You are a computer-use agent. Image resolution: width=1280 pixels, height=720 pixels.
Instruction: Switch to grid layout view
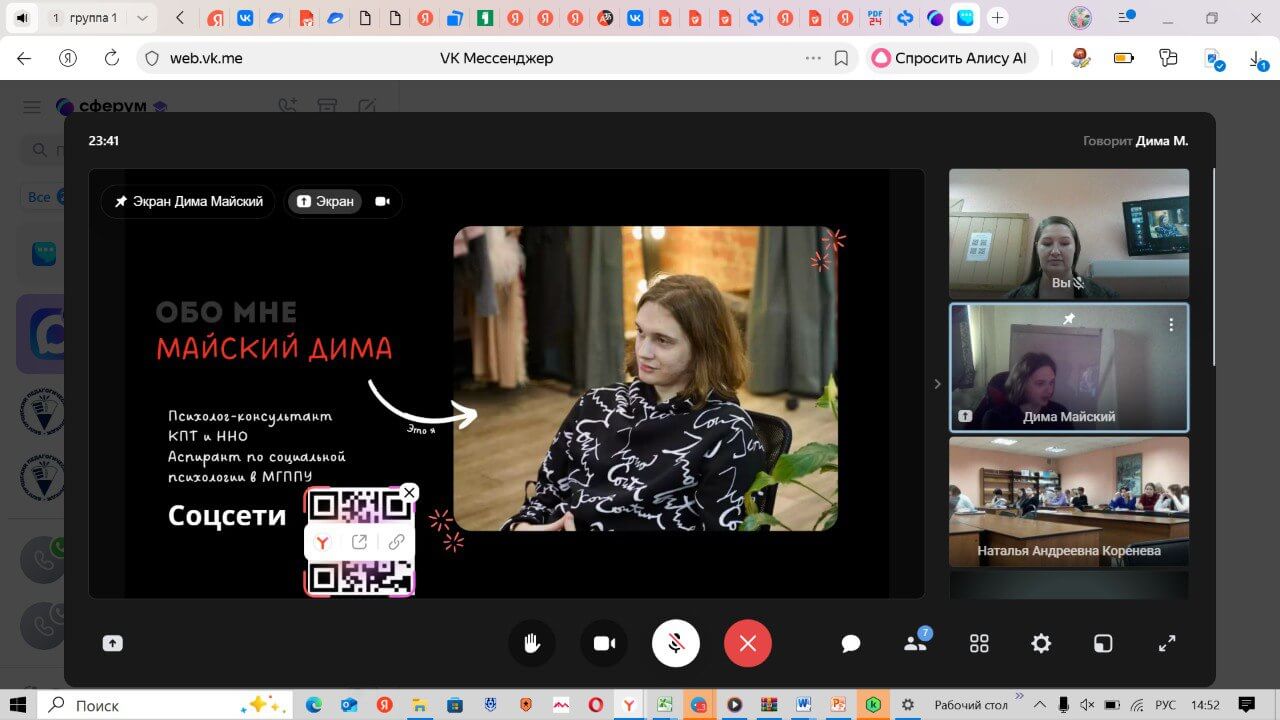[979, 644]
